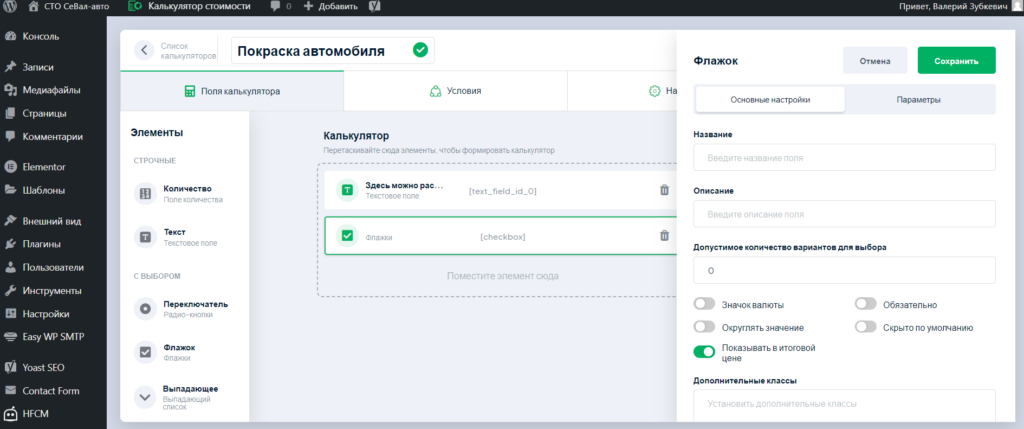The width and height of the screenshot is (1024, 429).
Task: Open Калькулятор стоимости in the admin bar
Action: [189, 7]
